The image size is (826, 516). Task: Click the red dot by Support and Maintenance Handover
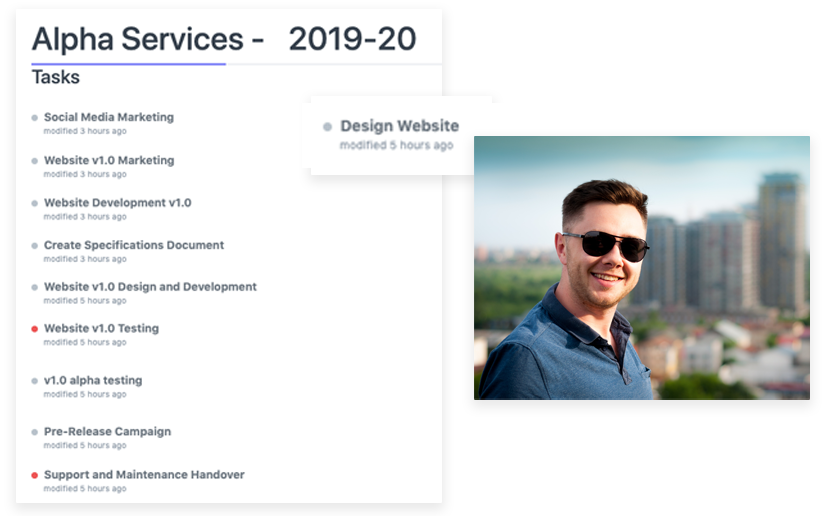[x=35, y=476]
